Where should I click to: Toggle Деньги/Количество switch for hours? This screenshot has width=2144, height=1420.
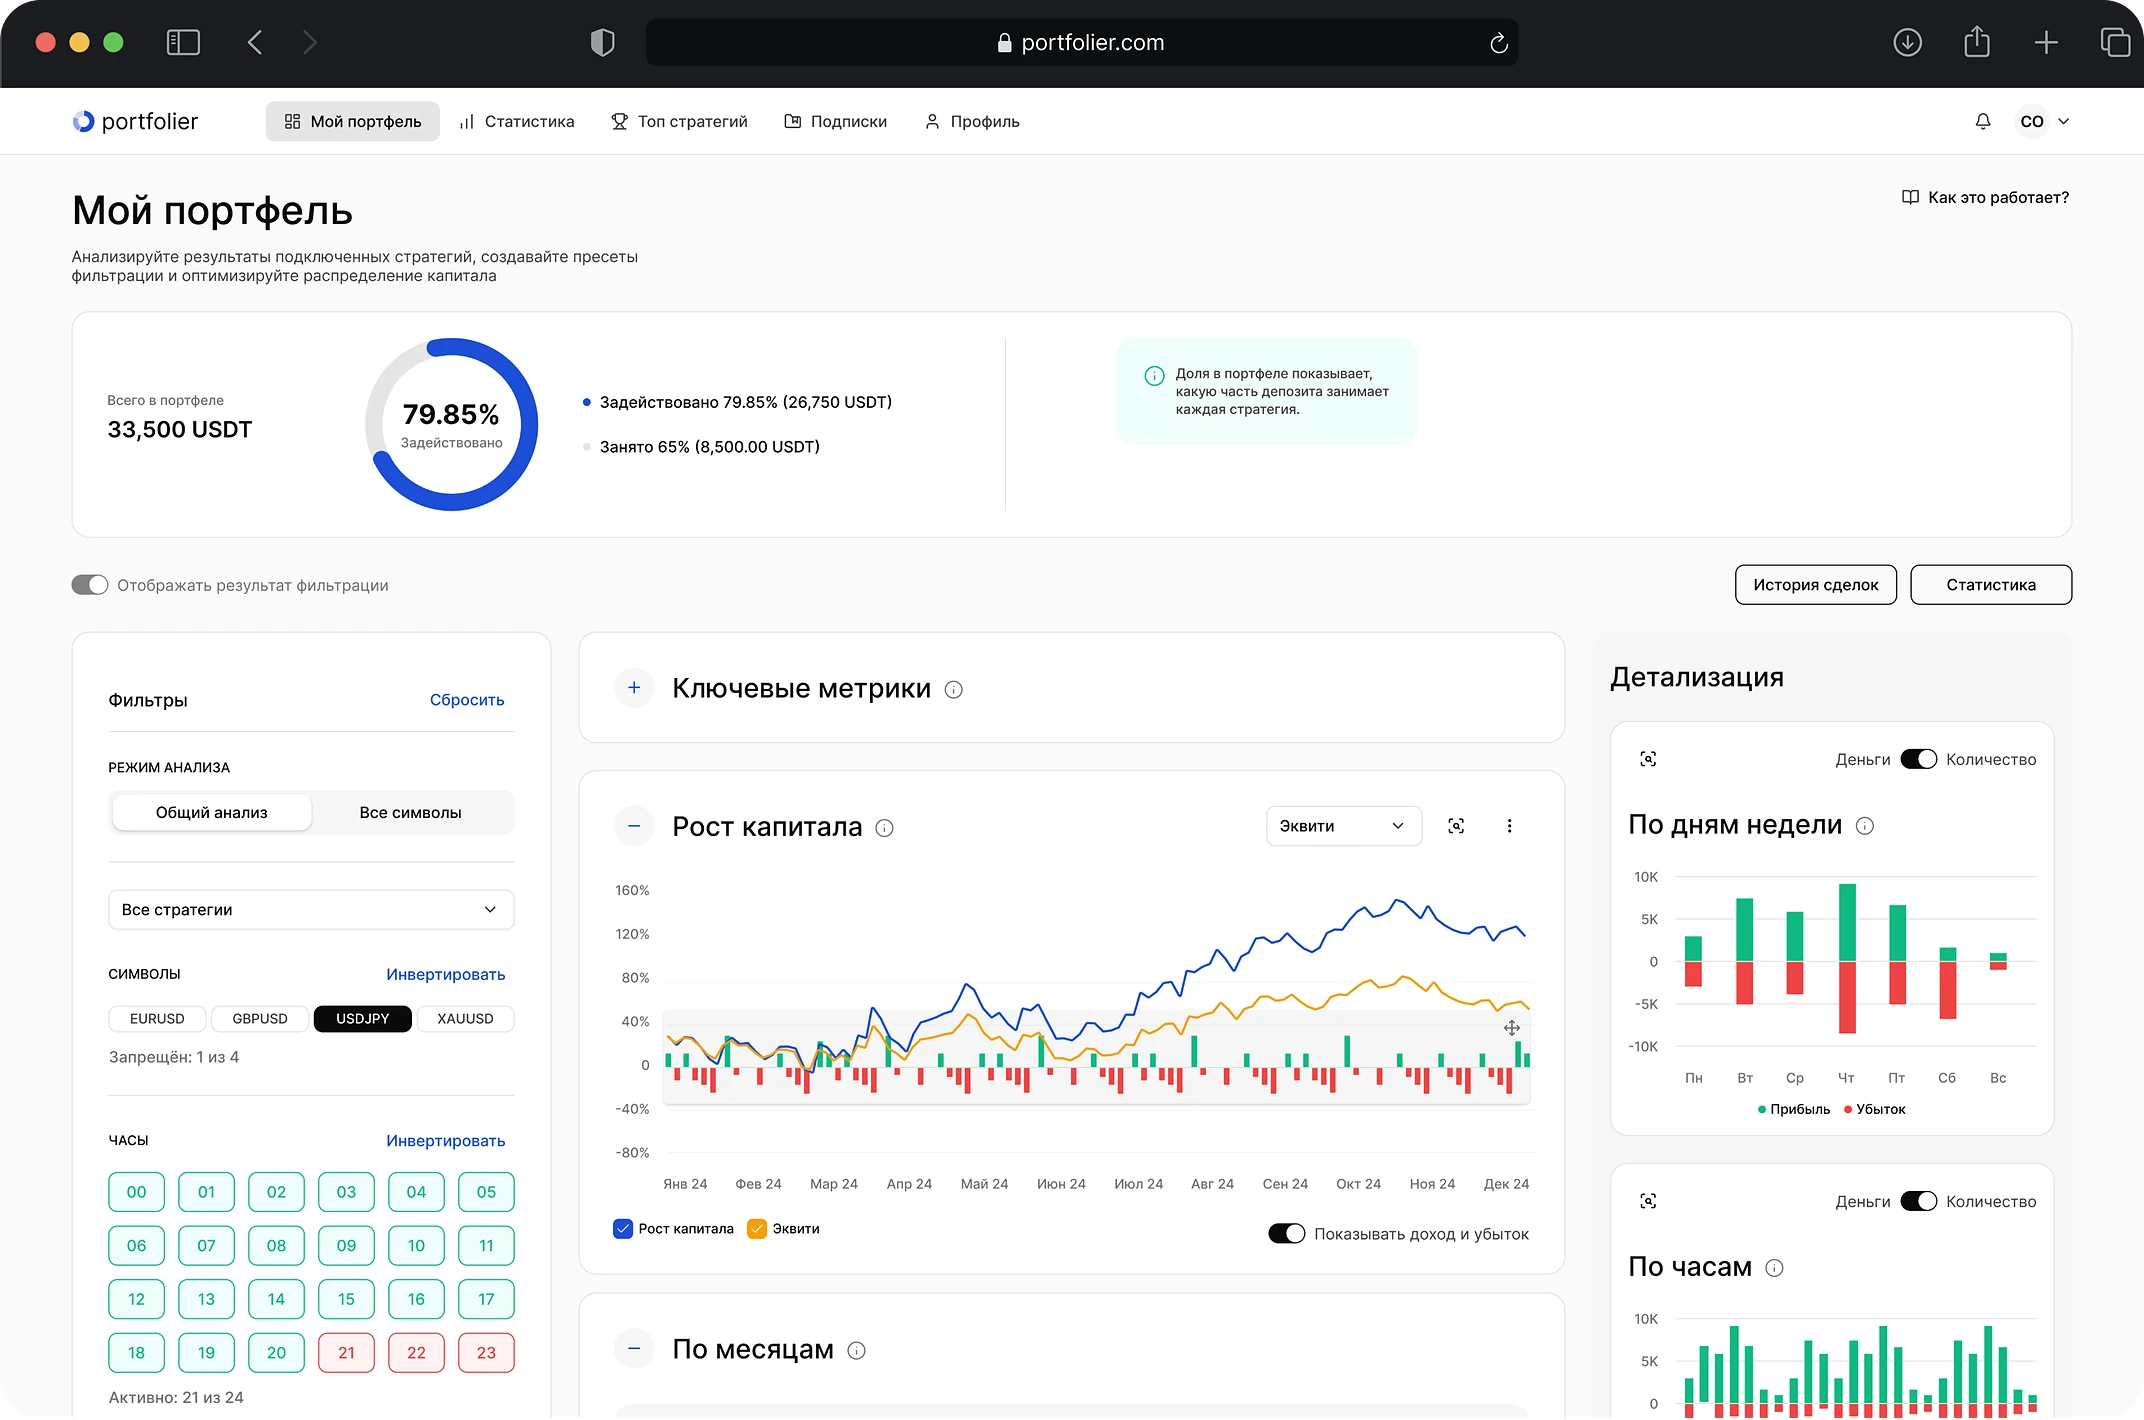click(1918, 1201)
